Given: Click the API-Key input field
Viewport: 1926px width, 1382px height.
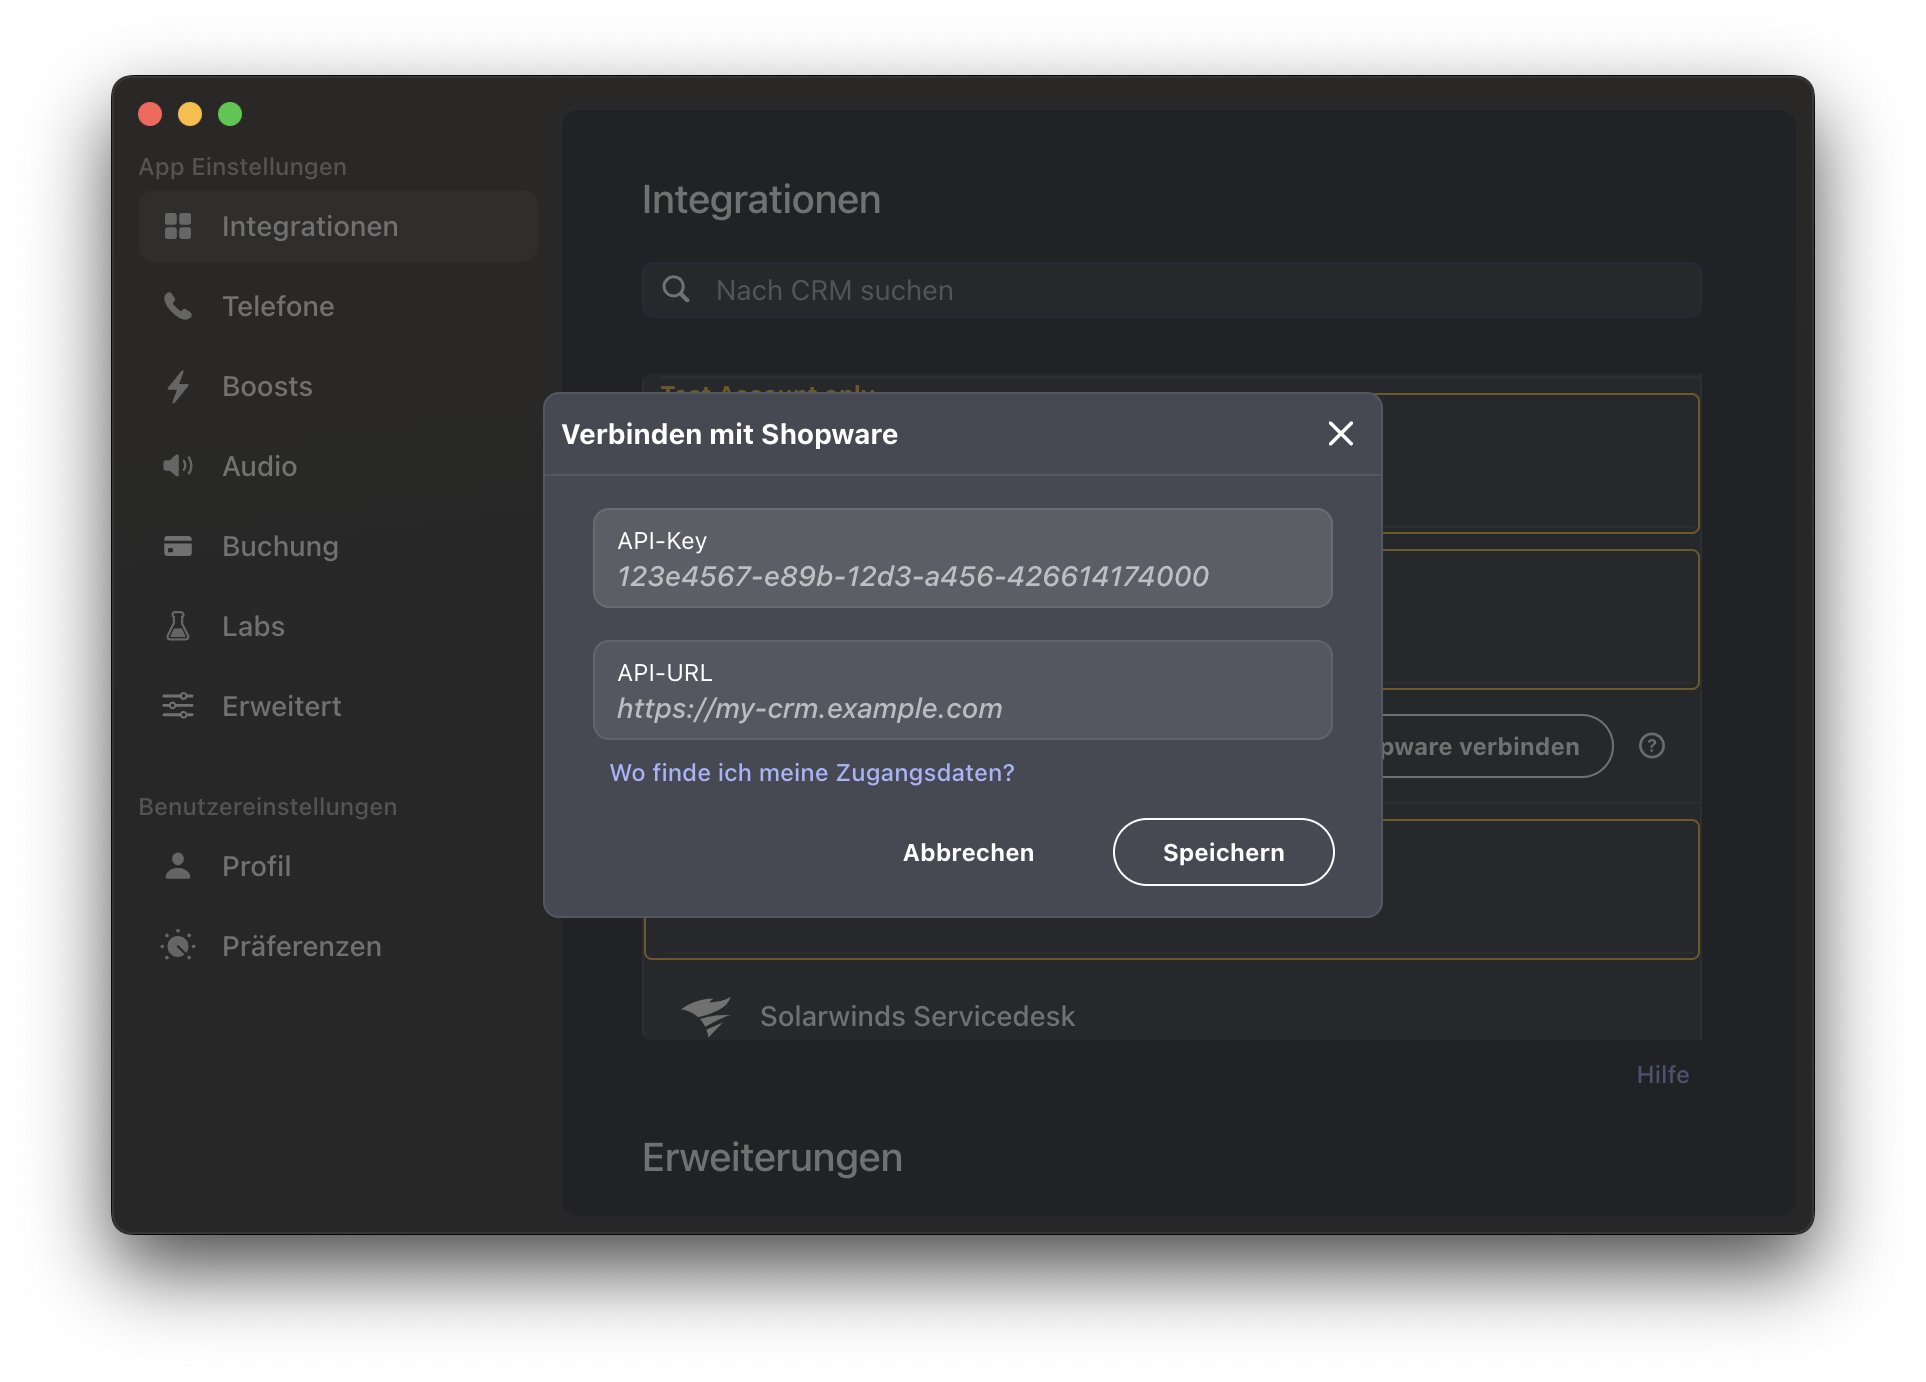Looking at the screenshot, I should [962, 558].
